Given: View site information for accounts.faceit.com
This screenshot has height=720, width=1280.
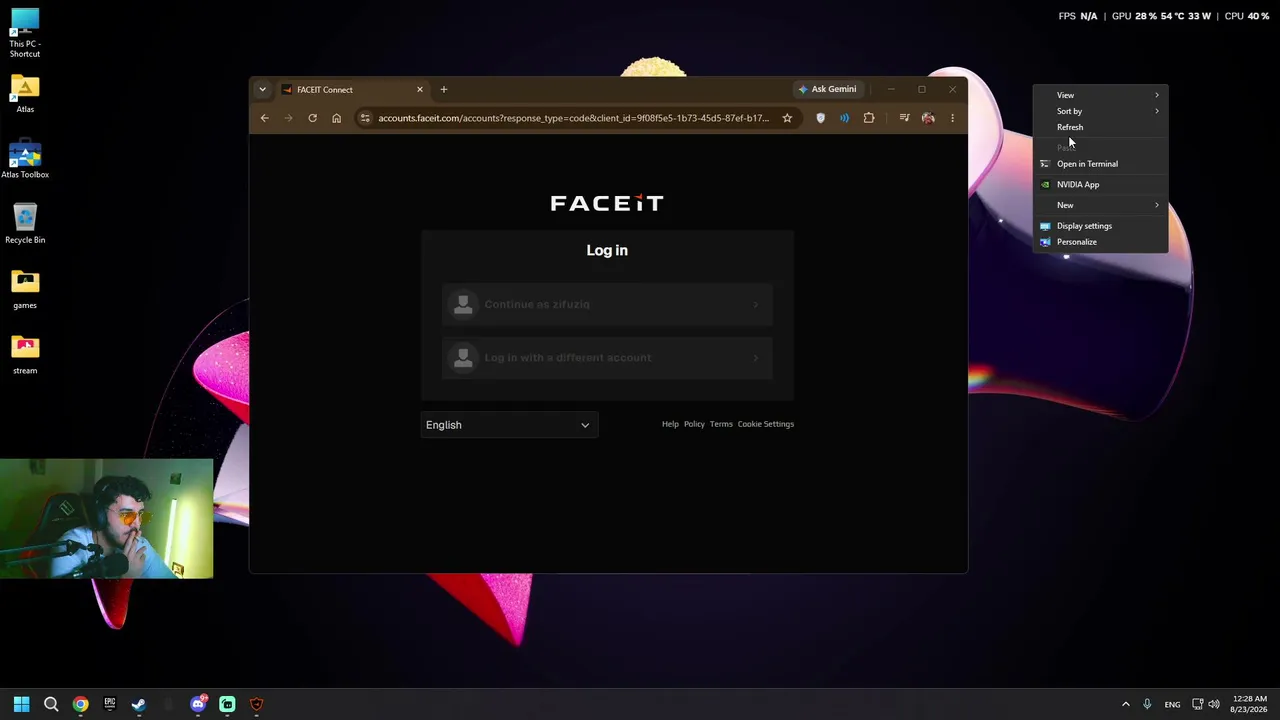Looking at the screenshot, I should tap(365, 118).
